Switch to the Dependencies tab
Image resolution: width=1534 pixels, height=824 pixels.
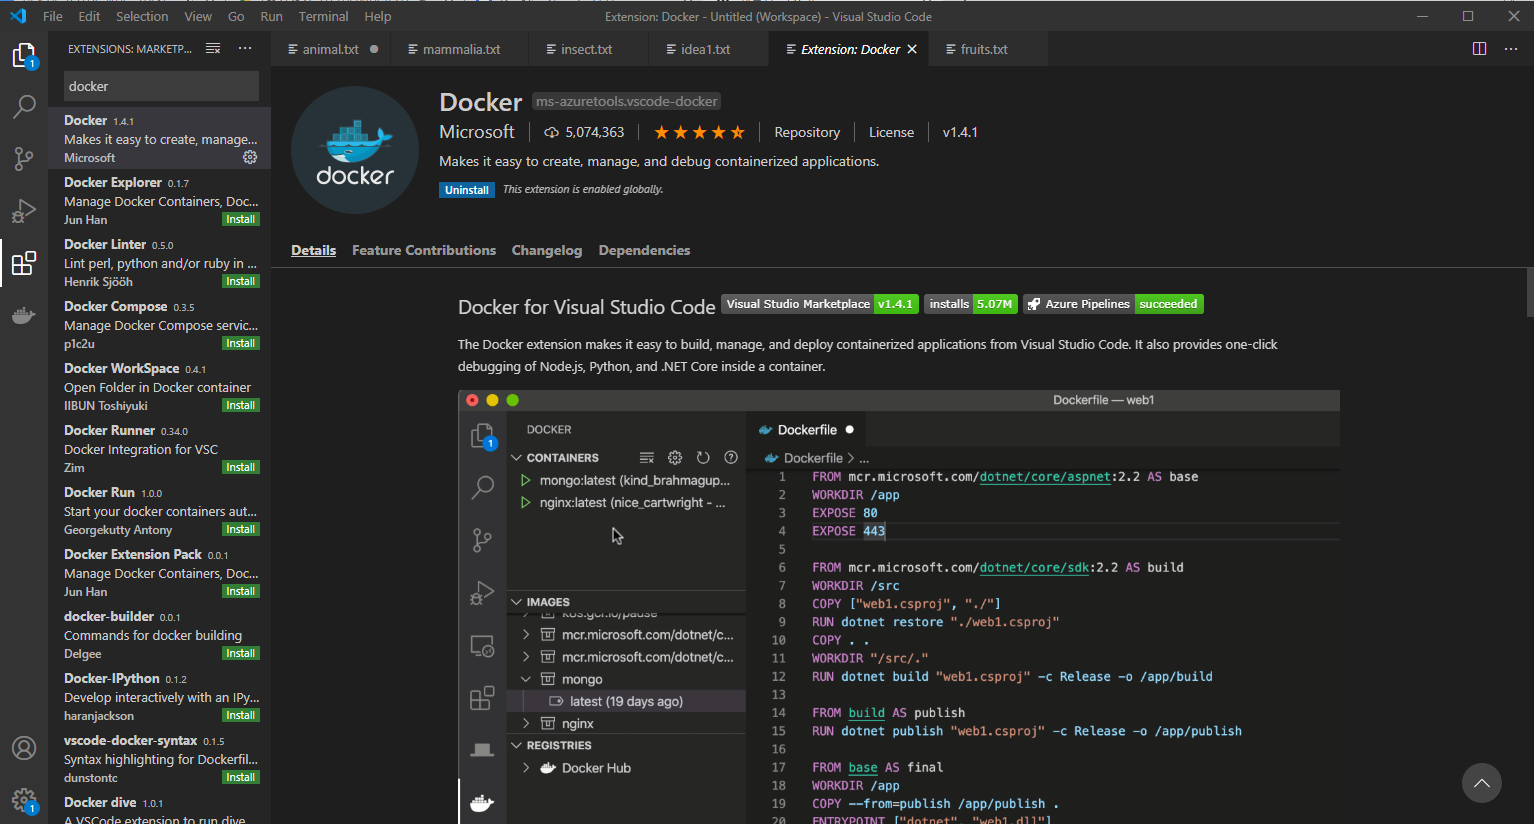click(x=644, y=250)
